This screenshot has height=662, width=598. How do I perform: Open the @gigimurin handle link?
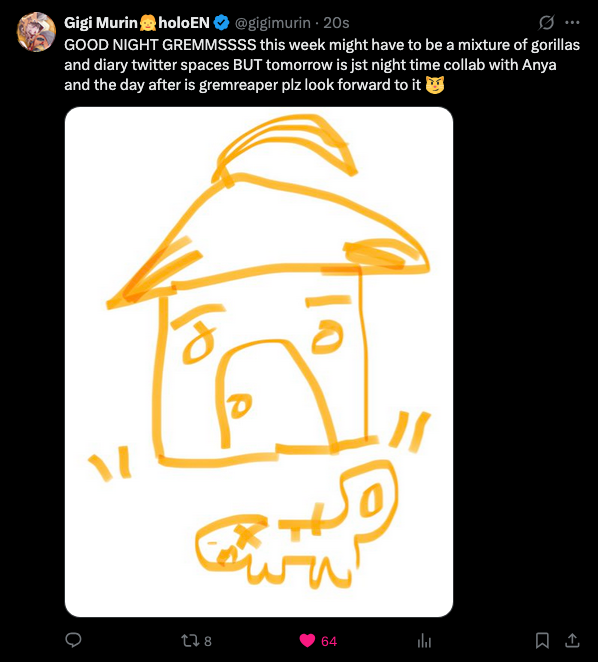pos(272,23)
